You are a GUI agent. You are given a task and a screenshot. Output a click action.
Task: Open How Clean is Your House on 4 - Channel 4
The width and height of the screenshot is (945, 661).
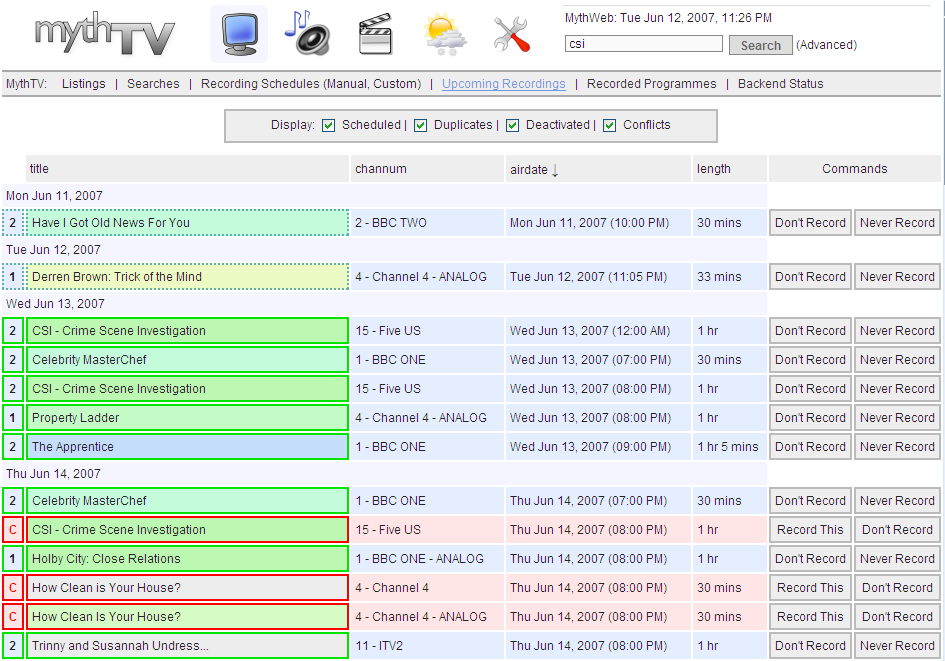187,587
